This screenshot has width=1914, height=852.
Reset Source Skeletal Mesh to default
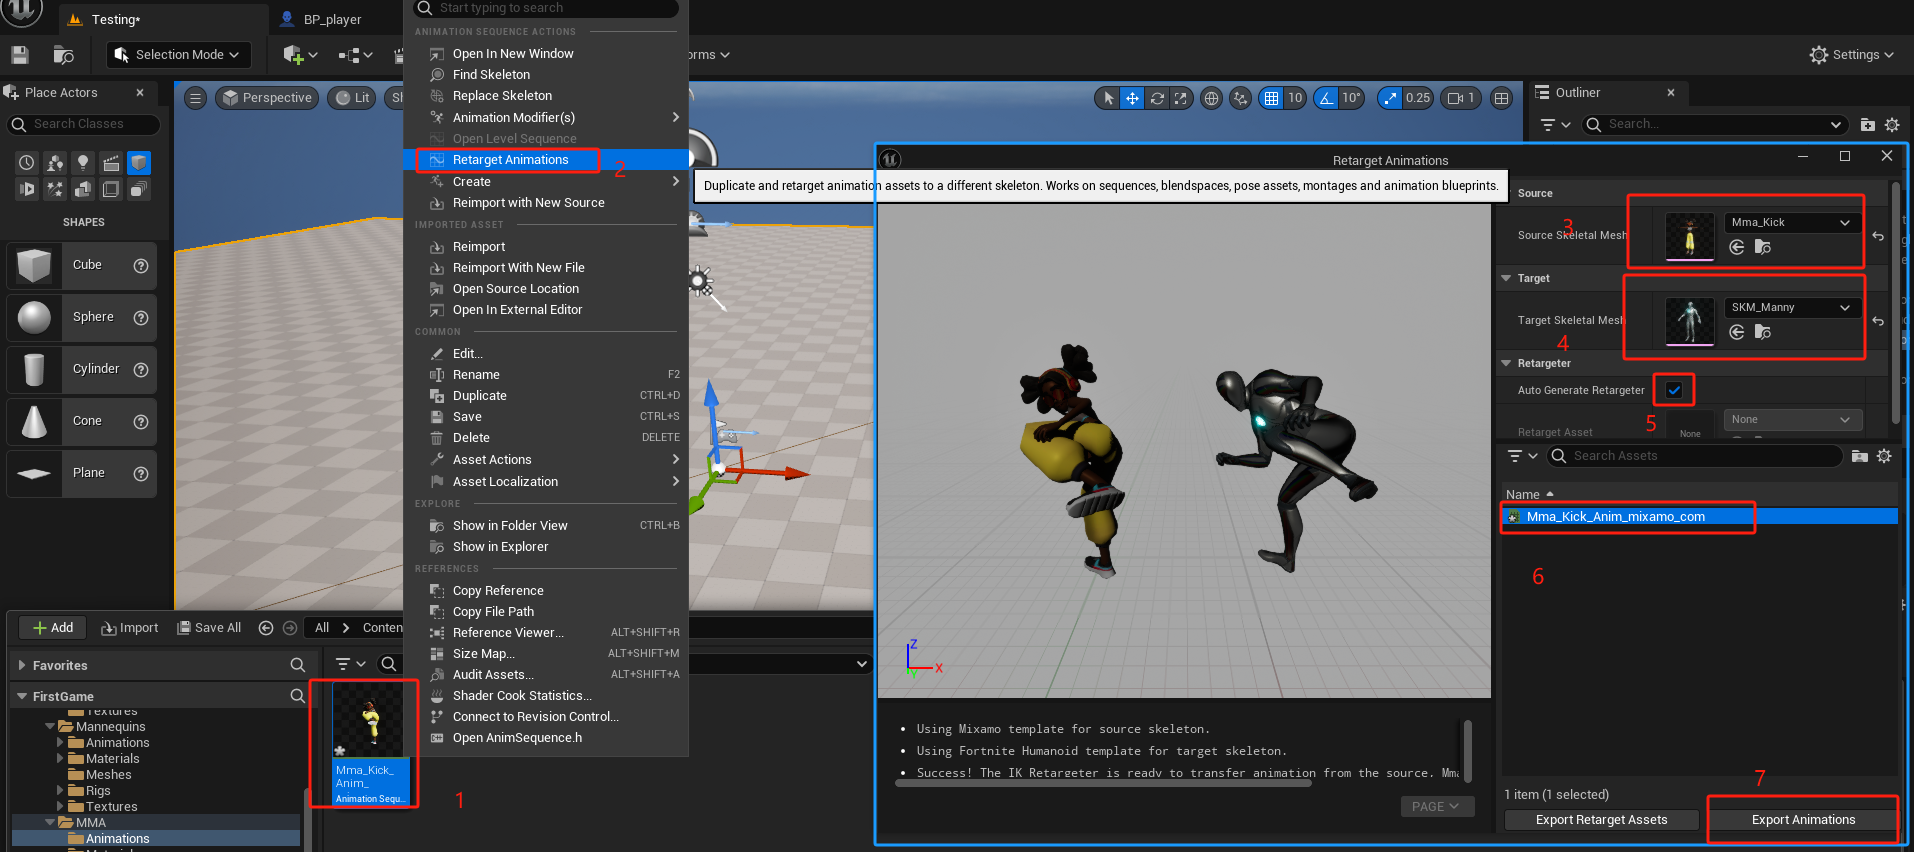coord(1878,236)
